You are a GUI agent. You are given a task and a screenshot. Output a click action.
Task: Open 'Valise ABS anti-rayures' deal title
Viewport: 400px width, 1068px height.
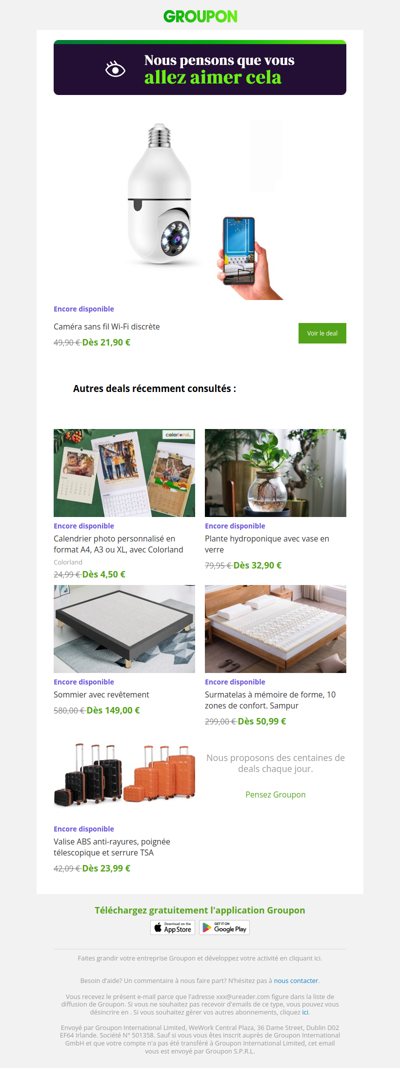[x=112, y=847]
